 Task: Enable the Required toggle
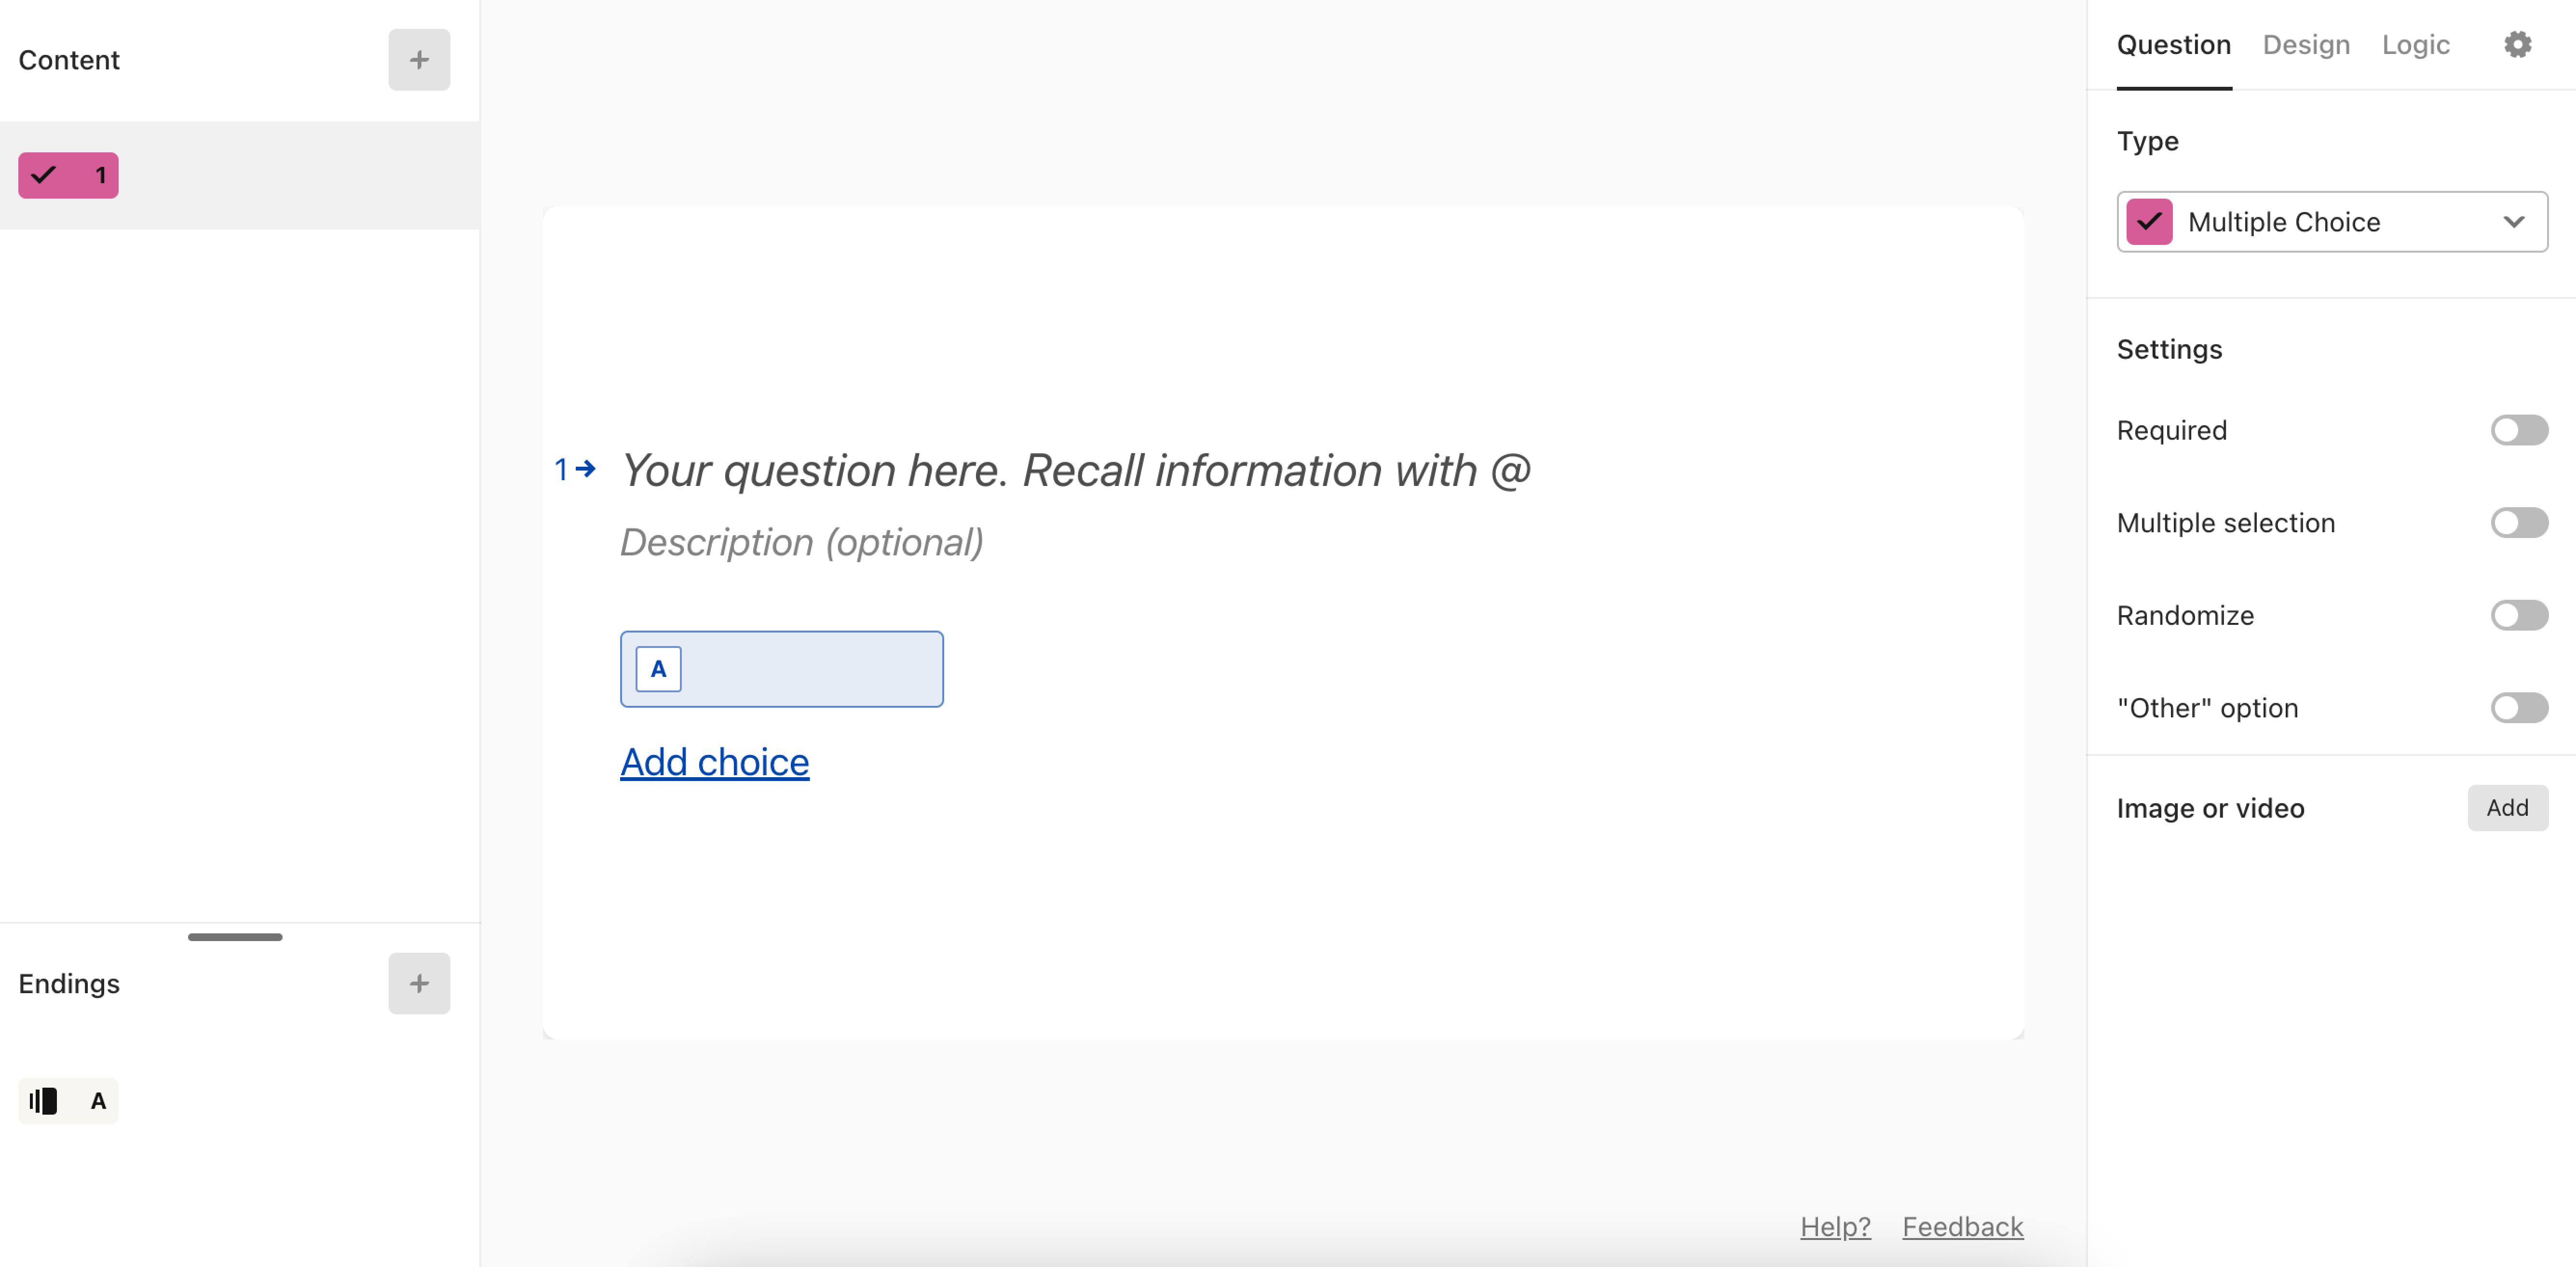coord(2518,430)
